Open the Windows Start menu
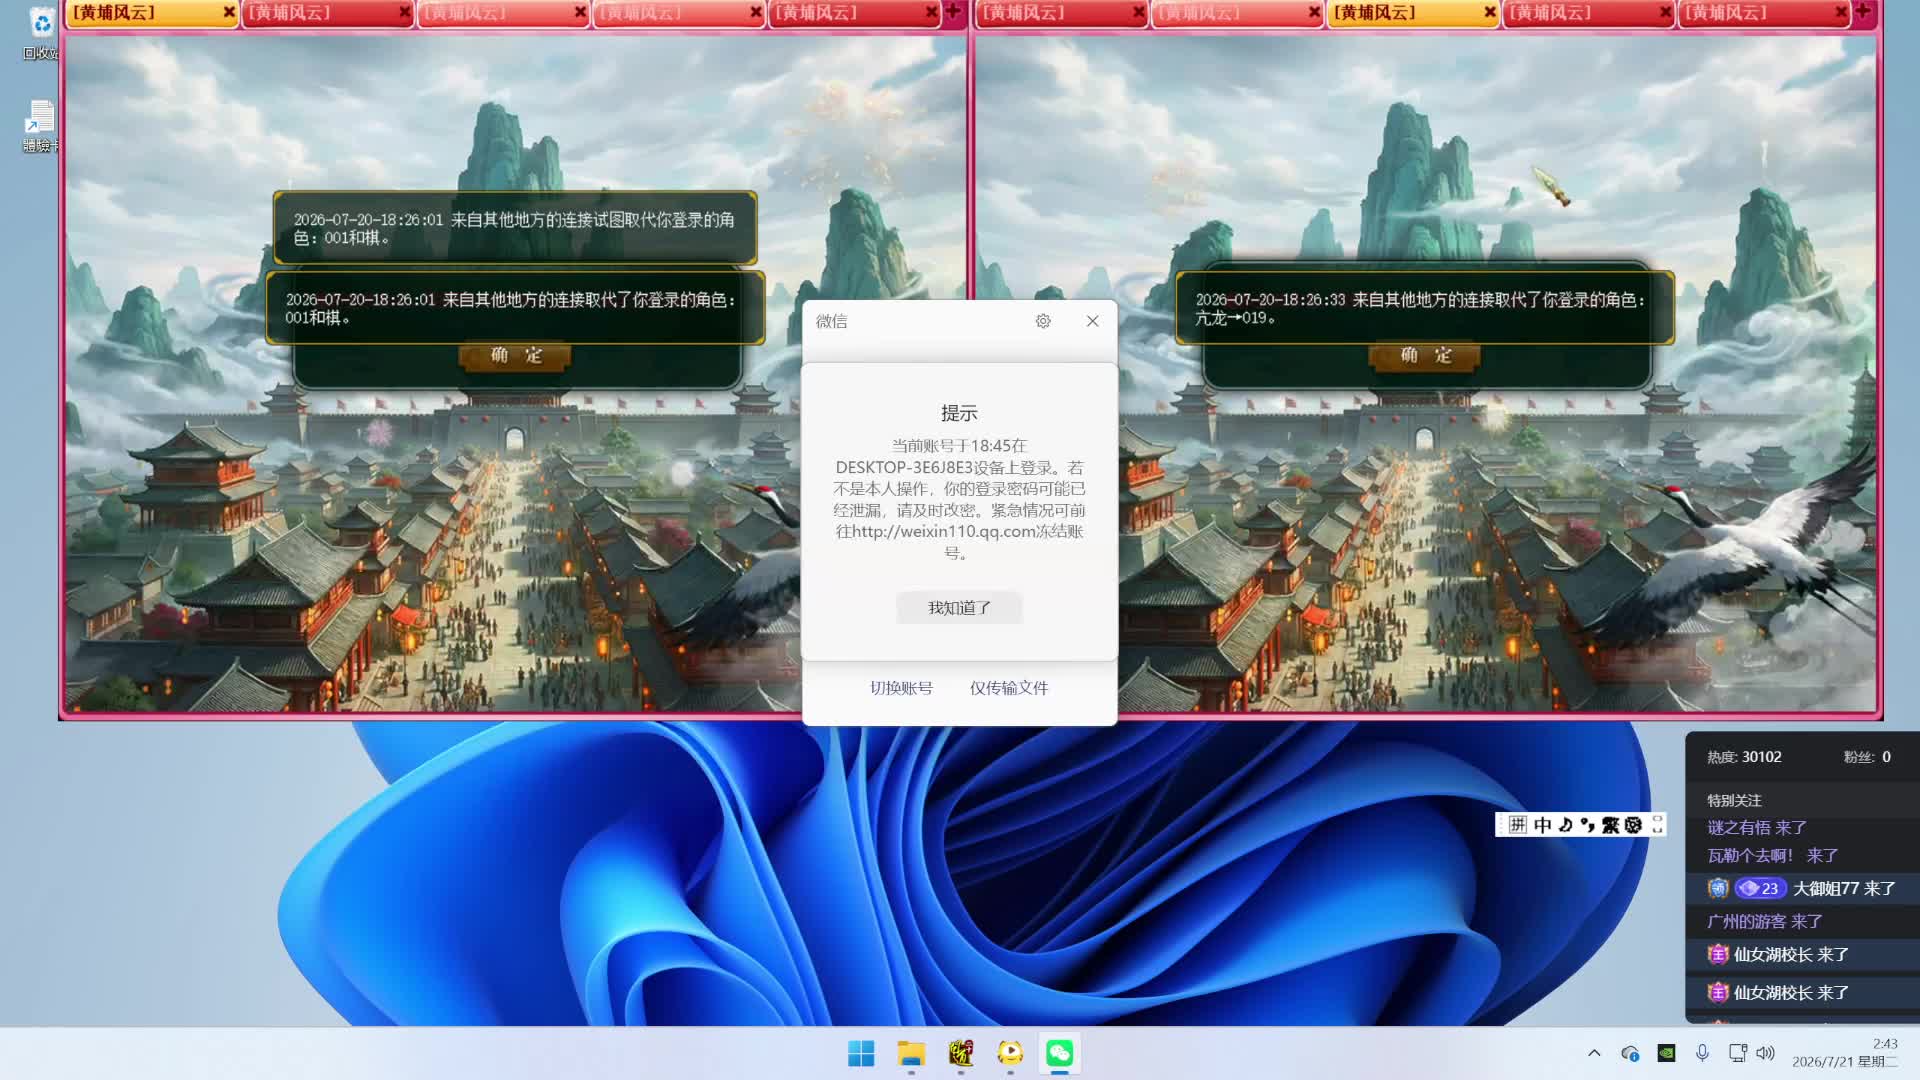 (x=861, y=1053)
